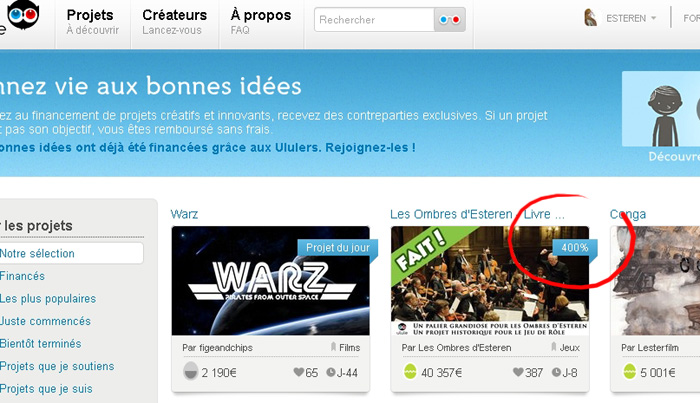Click the heart icon on Warz card
Viewport: 700px width, 403px height.
(x=298, y=372)
